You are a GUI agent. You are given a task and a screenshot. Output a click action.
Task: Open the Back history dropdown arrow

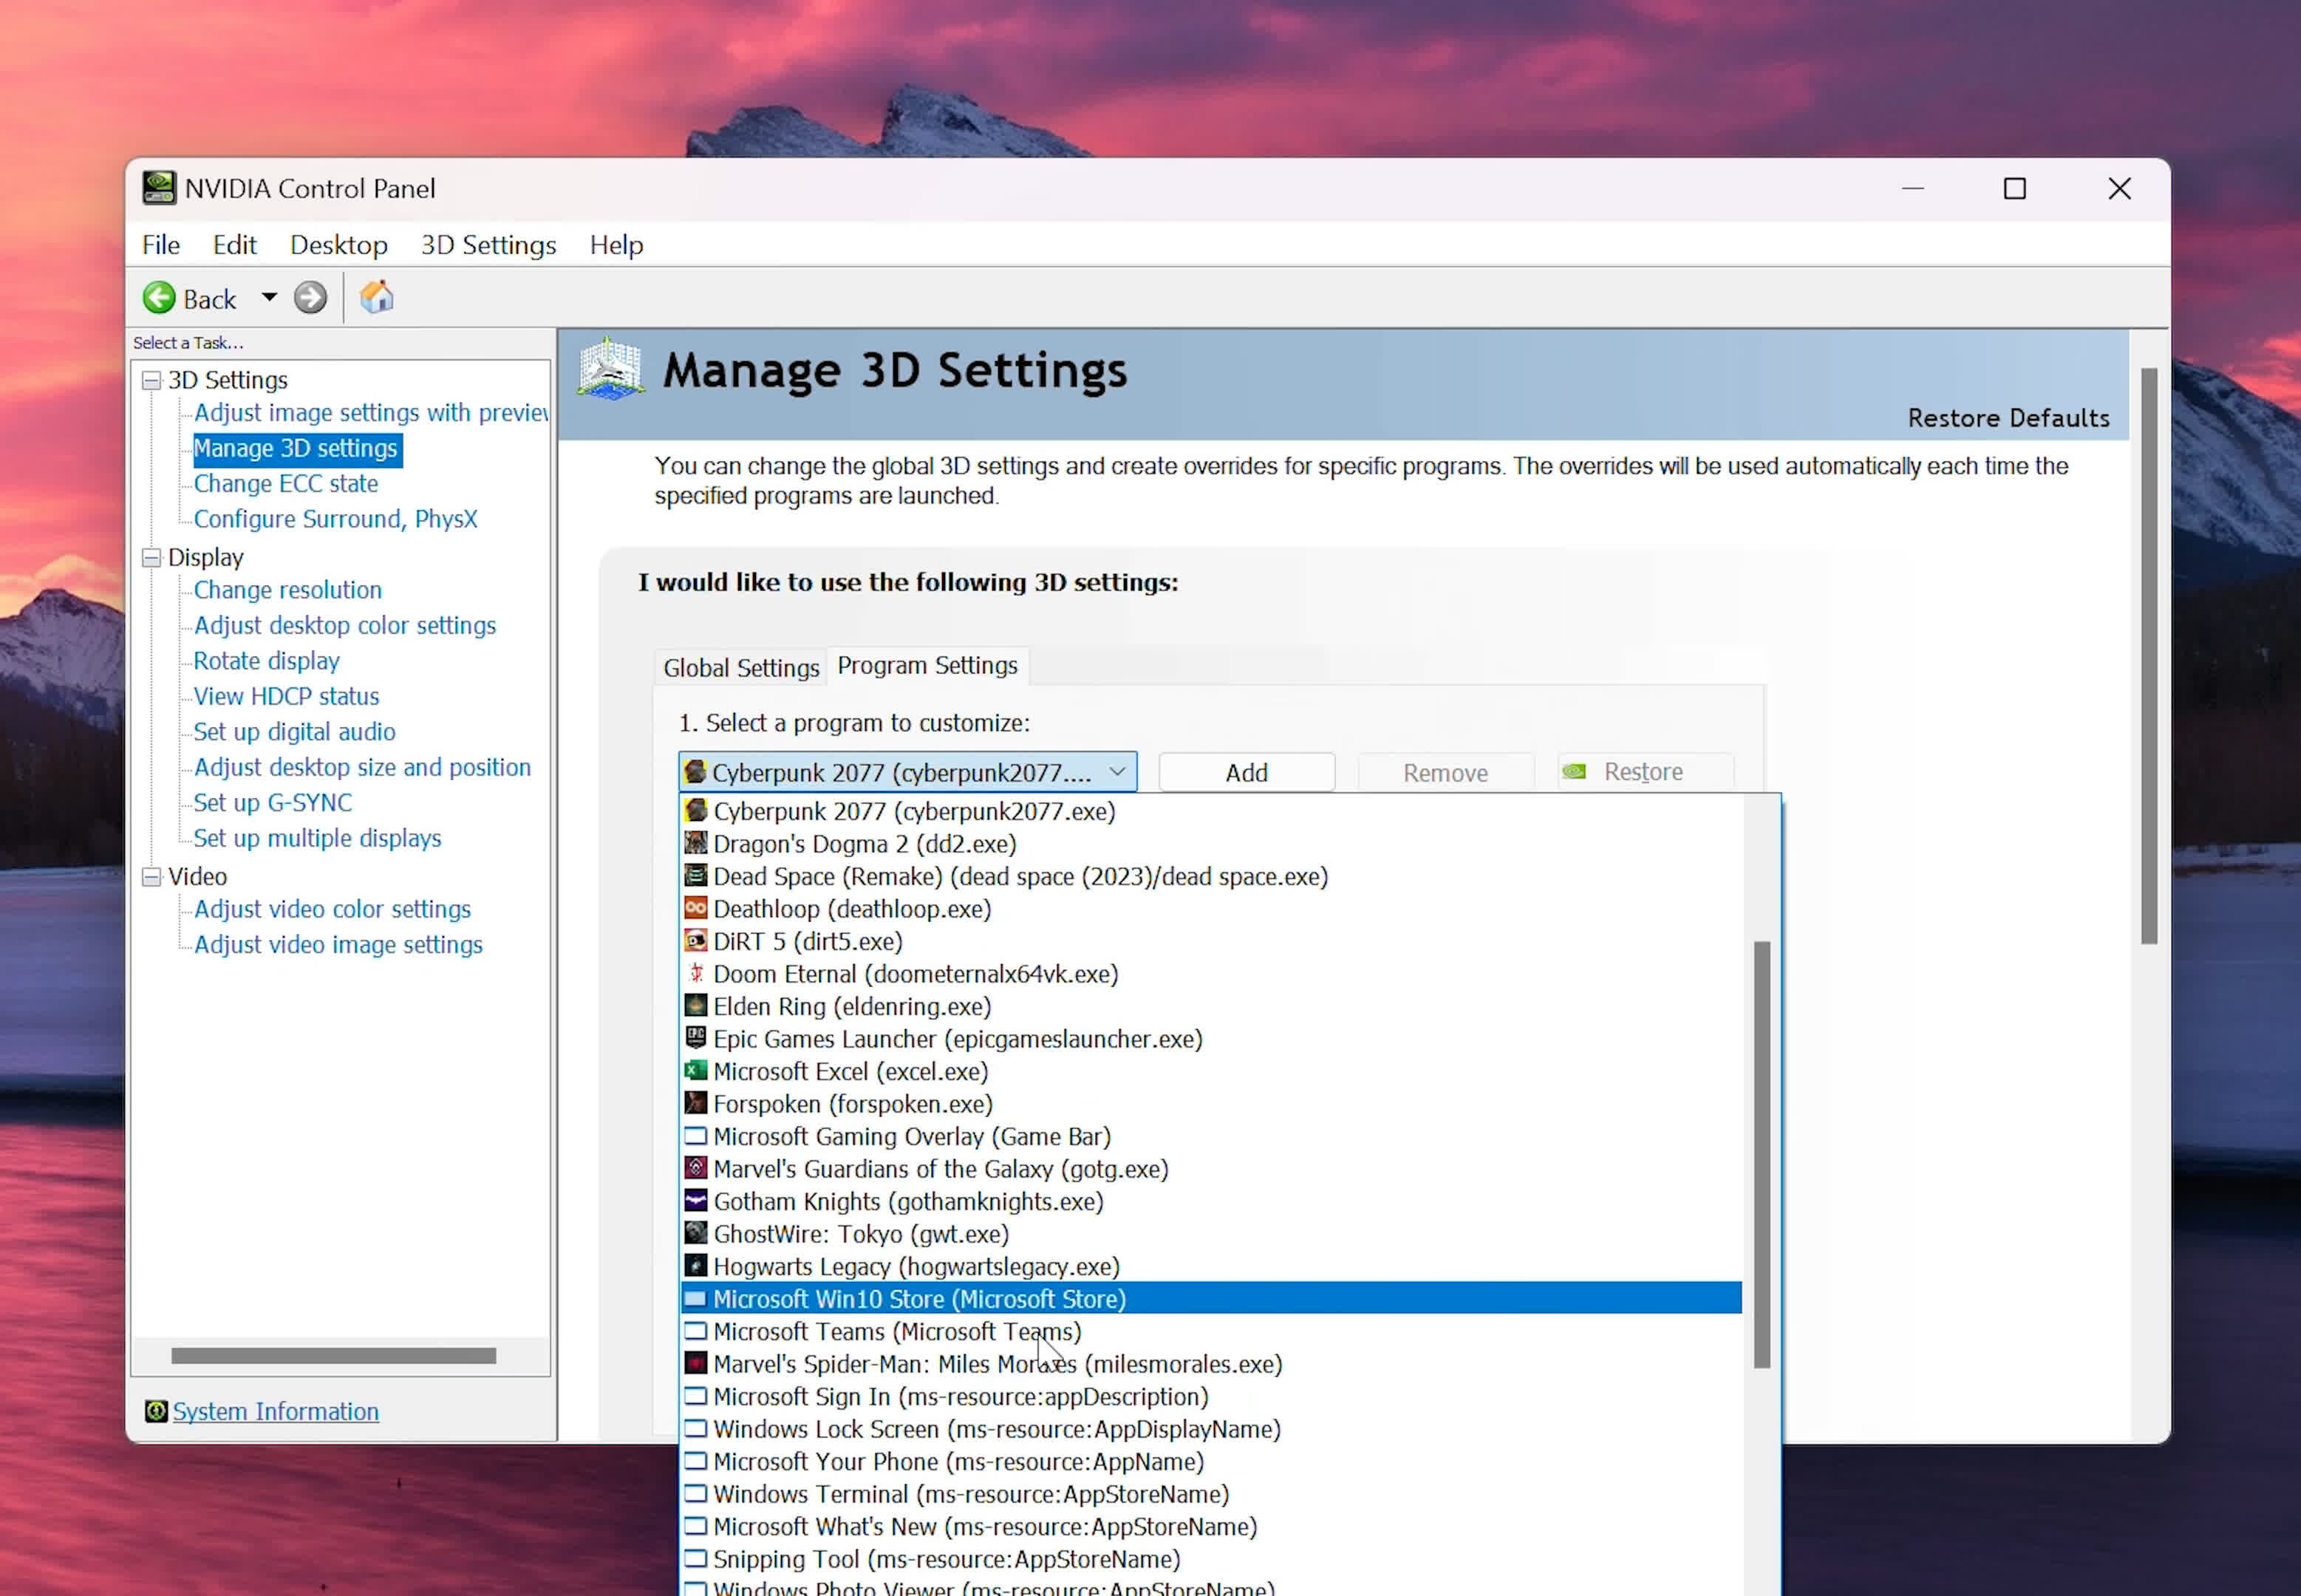[269, 298]
